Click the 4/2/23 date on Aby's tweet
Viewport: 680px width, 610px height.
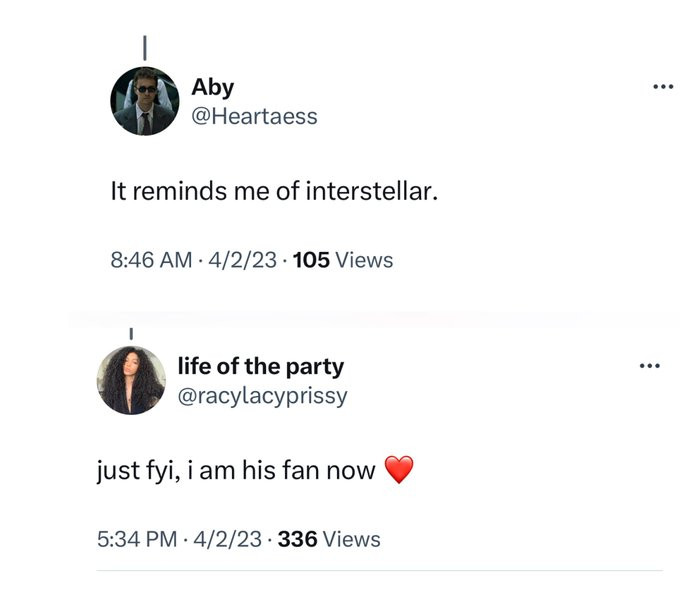pos(242,260)
